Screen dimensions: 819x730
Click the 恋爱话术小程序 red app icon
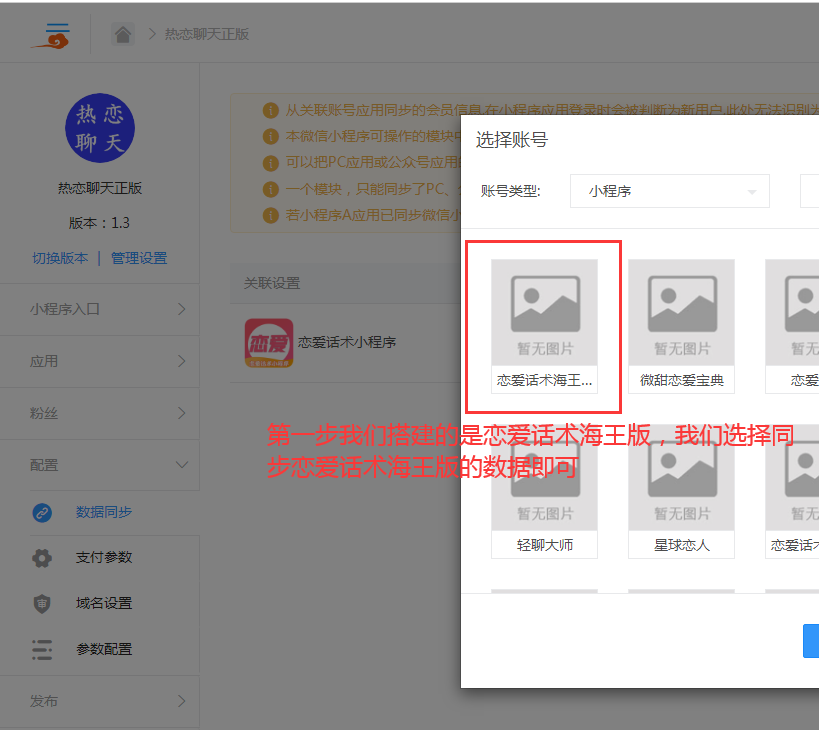269,343
